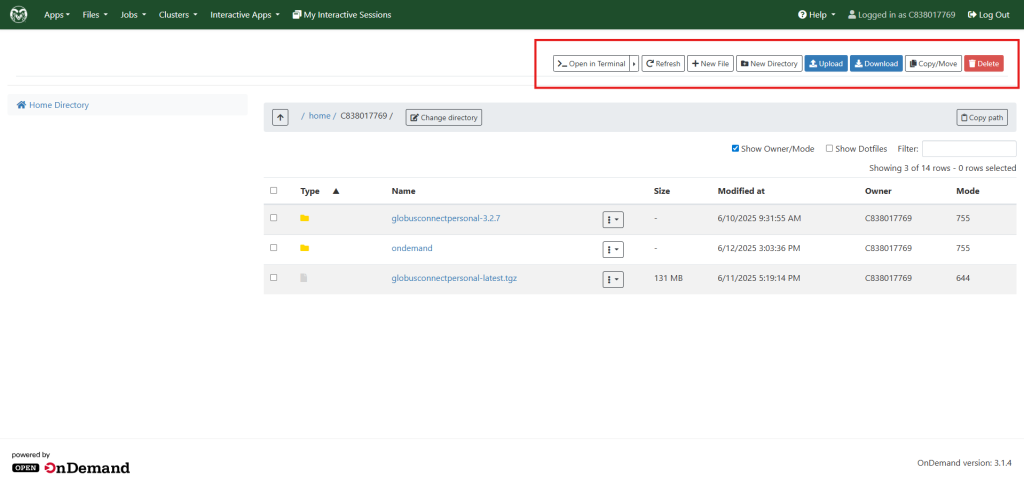
Task: Refresh the file listing
Action: pos(663,64)
